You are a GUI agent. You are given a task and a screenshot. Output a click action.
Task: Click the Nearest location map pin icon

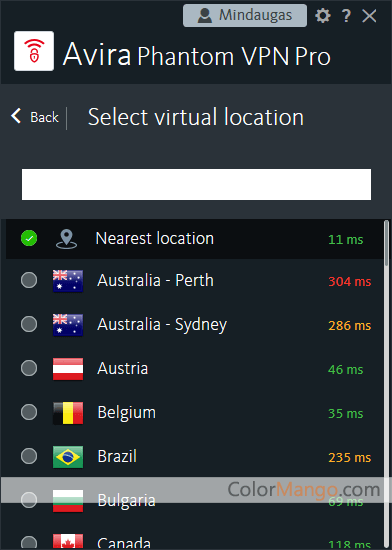click(67, 239)
